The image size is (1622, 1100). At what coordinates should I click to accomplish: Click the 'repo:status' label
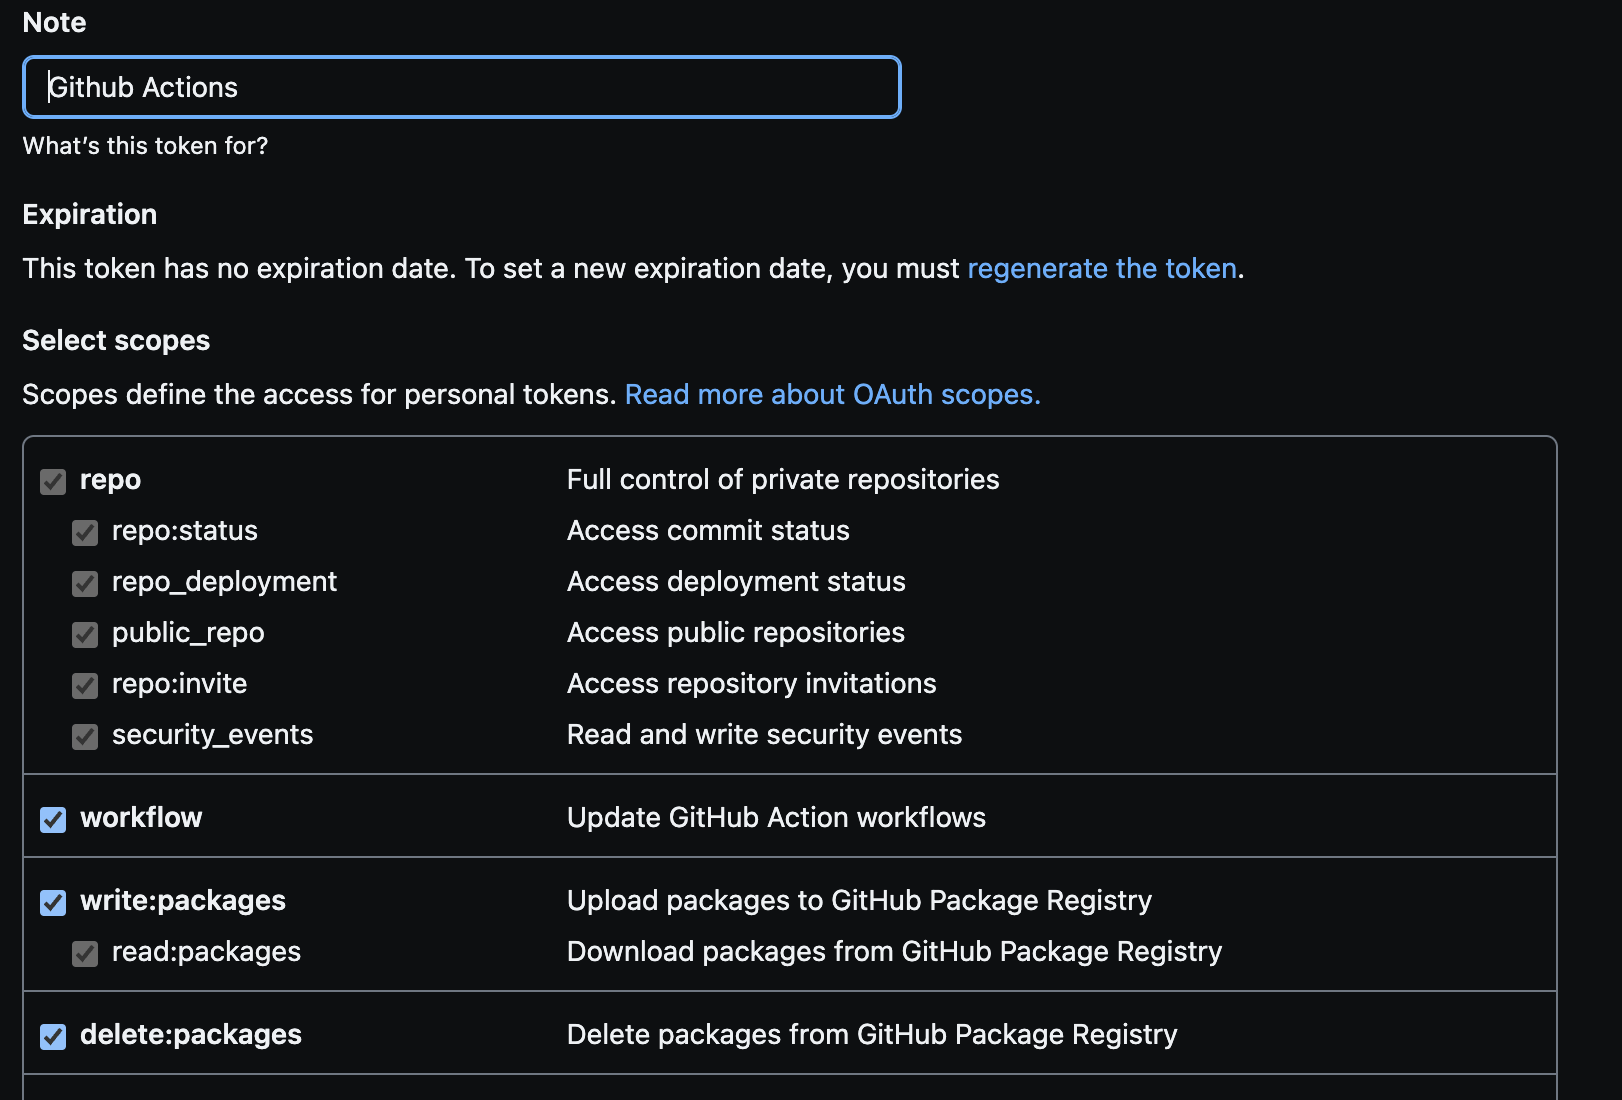[185, 530]
